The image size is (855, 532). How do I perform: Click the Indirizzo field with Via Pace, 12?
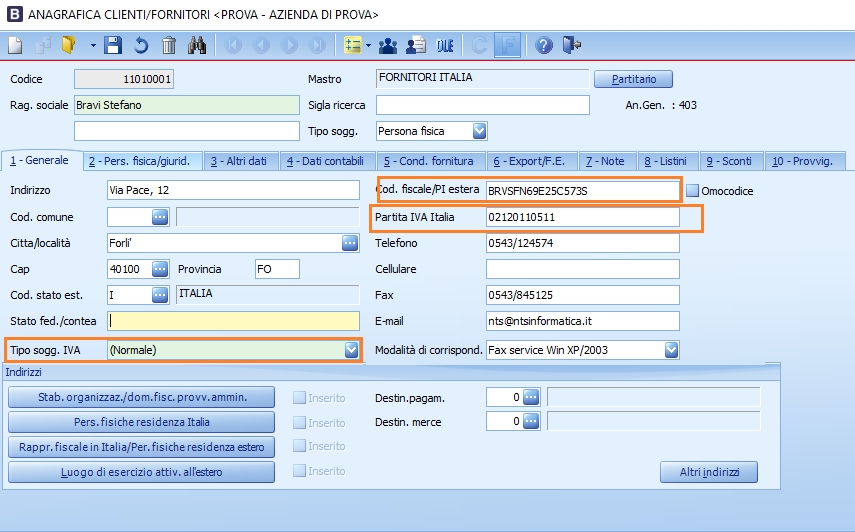pos(233,190)
